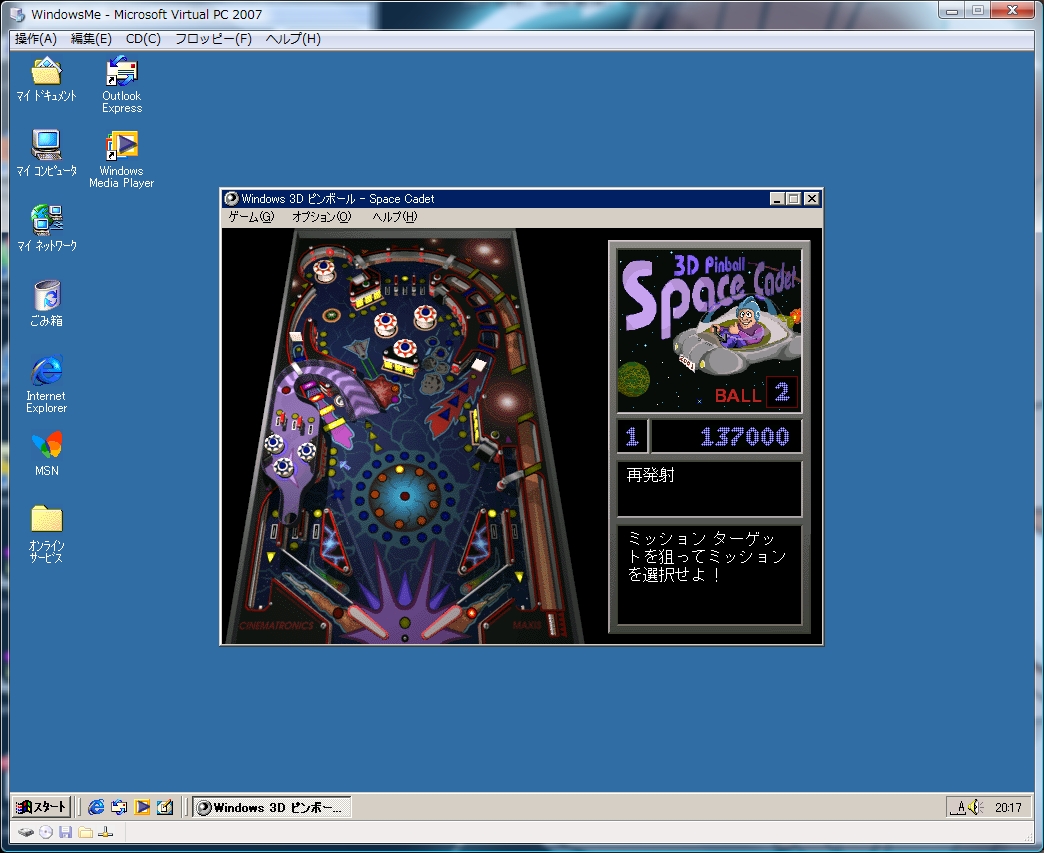Image resolution: width=1044 pixels, height=853 pixels.
Task: Select the Windows Media Player desktop shortcut
Action: click(x=122, y=160)
